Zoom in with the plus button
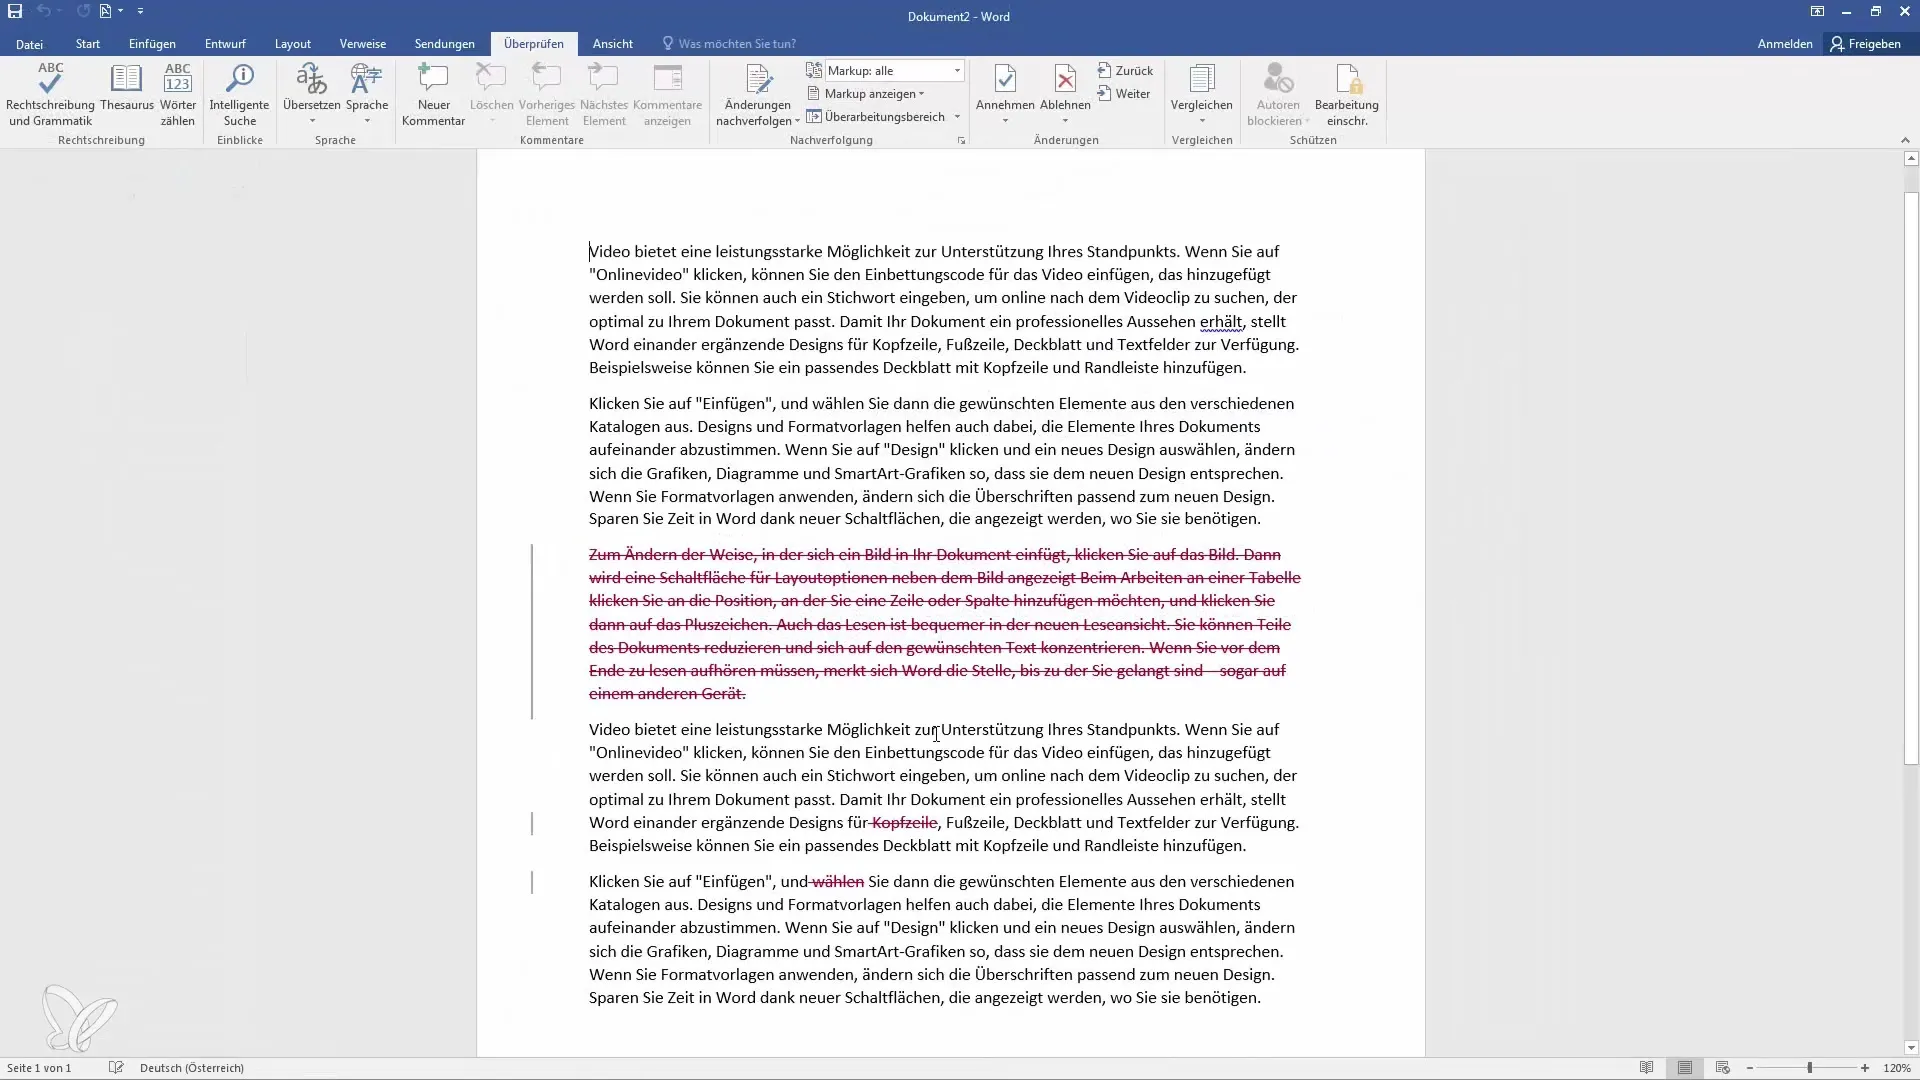 pos(1865,1068)
